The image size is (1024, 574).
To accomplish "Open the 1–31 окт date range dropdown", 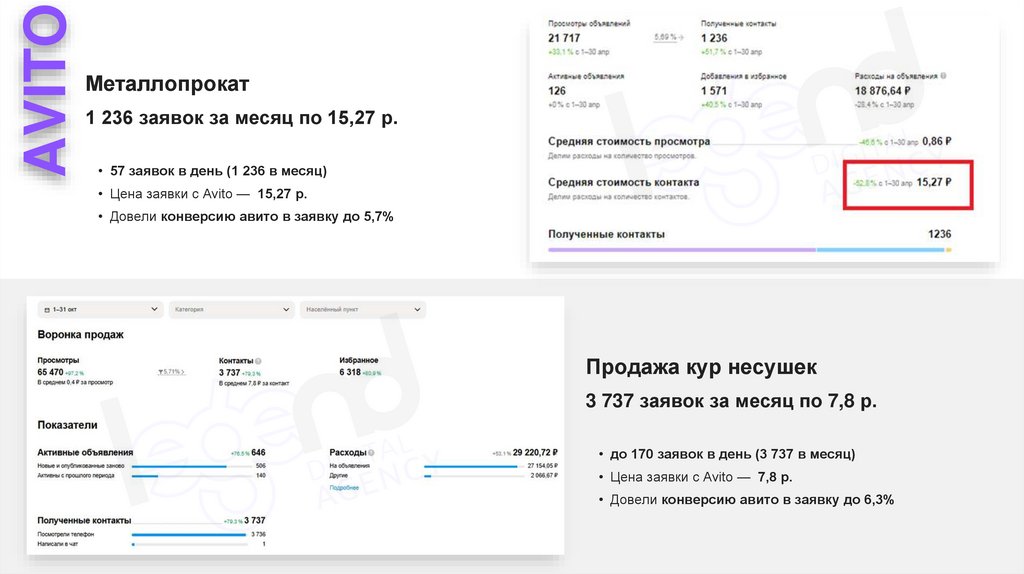I will click(100, 310).
